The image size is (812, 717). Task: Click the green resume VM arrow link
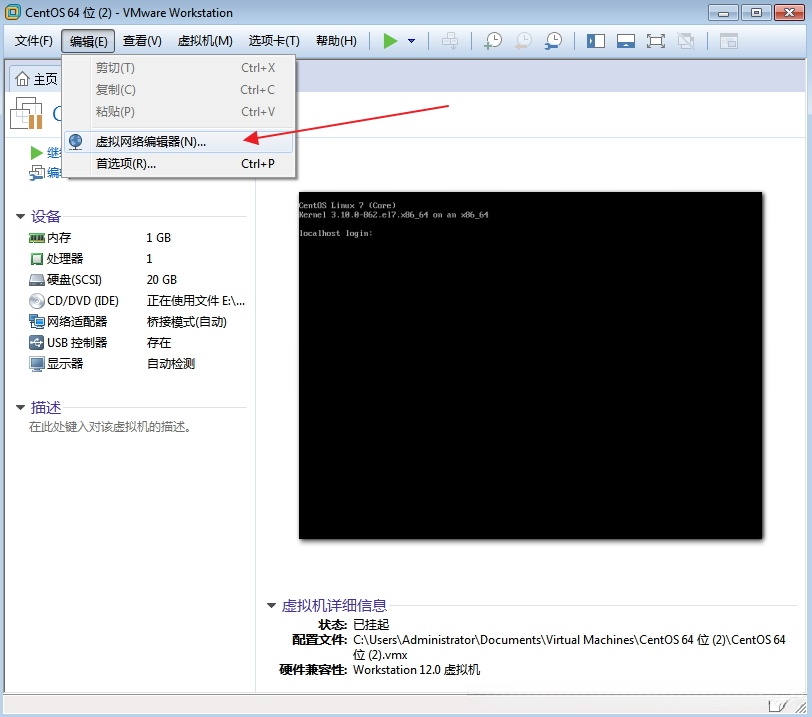pyautogui.click(x=36, y=152)
